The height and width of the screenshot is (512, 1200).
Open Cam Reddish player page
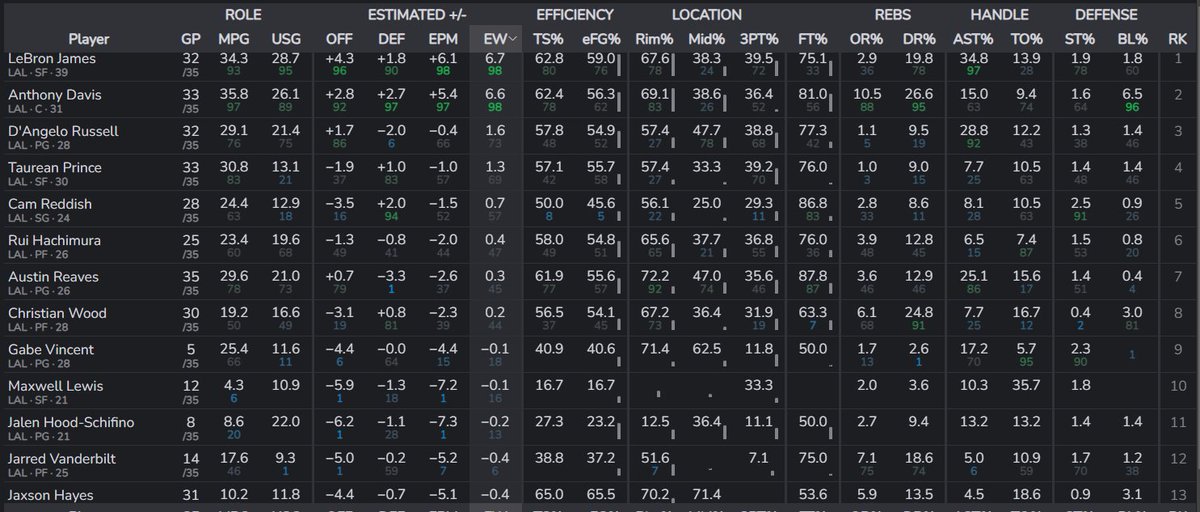49,204
